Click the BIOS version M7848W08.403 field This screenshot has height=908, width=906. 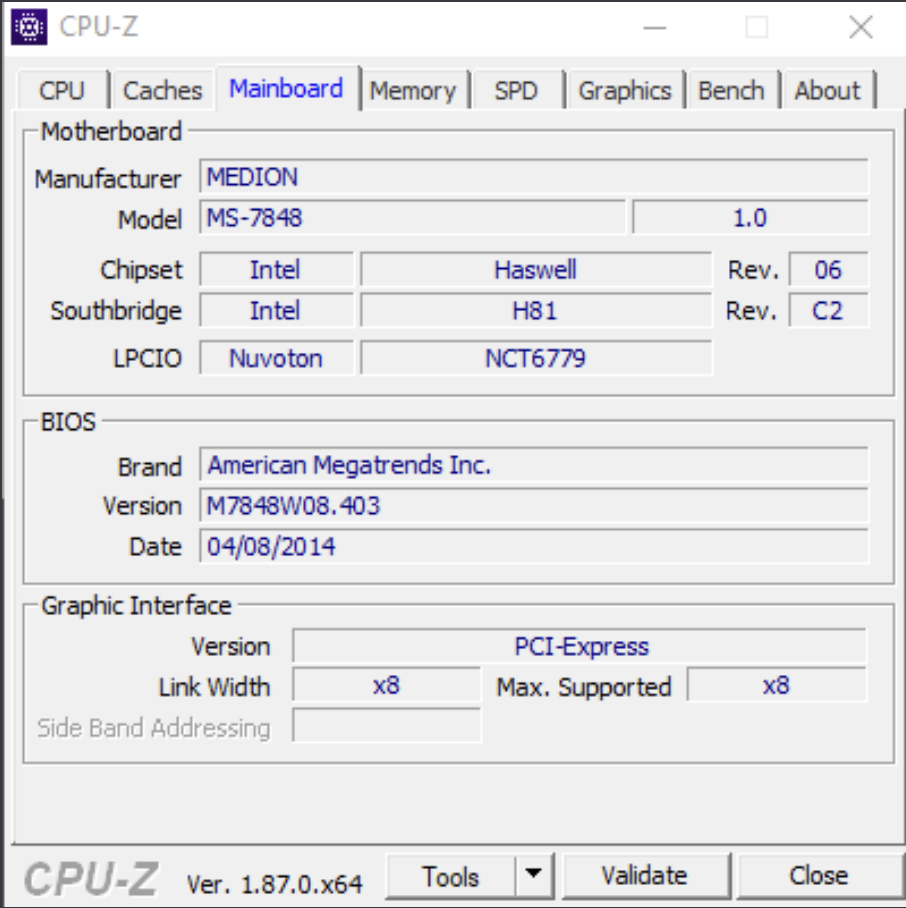(x=534, y=505)
